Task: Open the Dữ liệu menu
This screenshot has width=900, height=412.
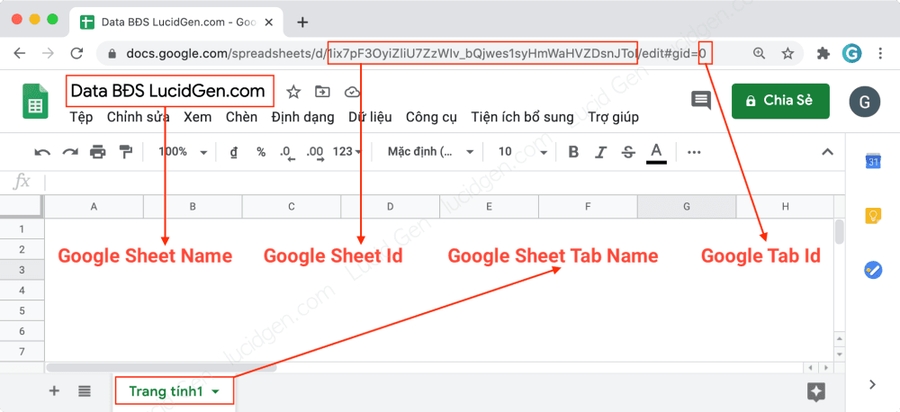Action: pyautogui.click(x=370, y=117)
